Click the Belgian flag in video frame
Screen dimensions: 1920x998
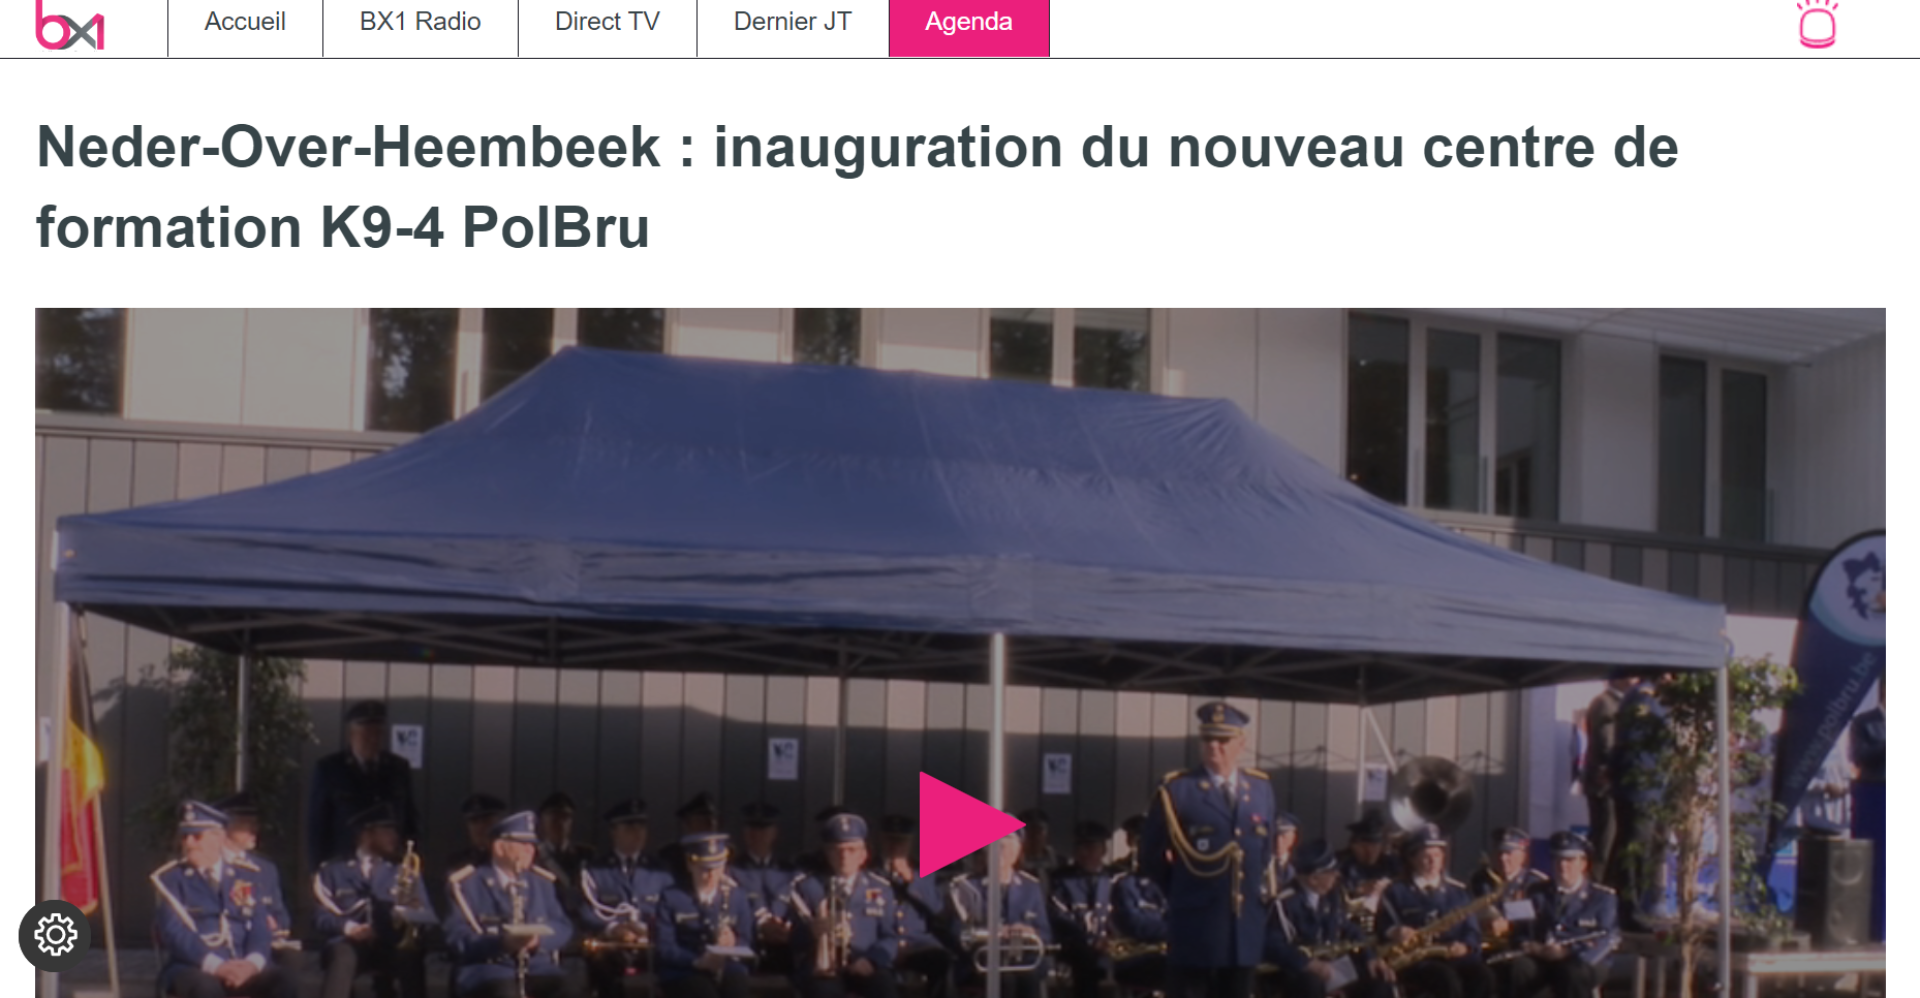click(82, 790)
